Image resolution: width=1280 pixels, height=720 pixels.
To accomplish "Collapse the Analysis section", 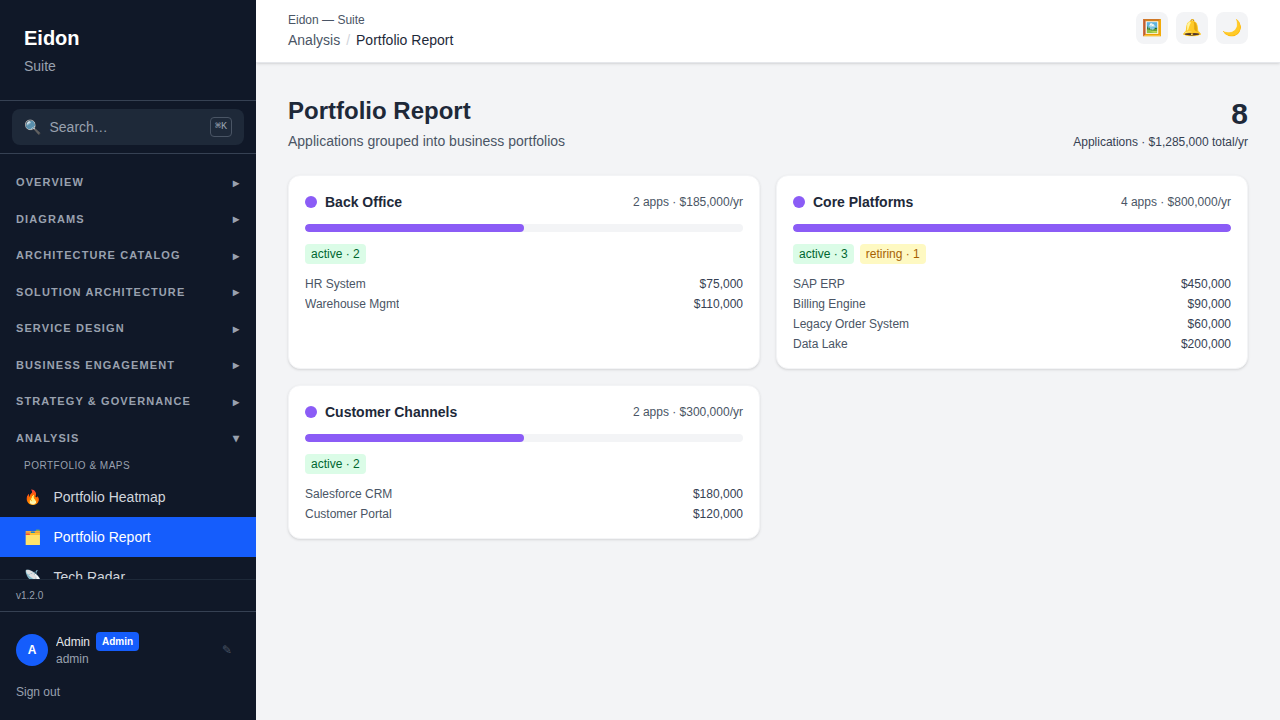I will point(128,438).
